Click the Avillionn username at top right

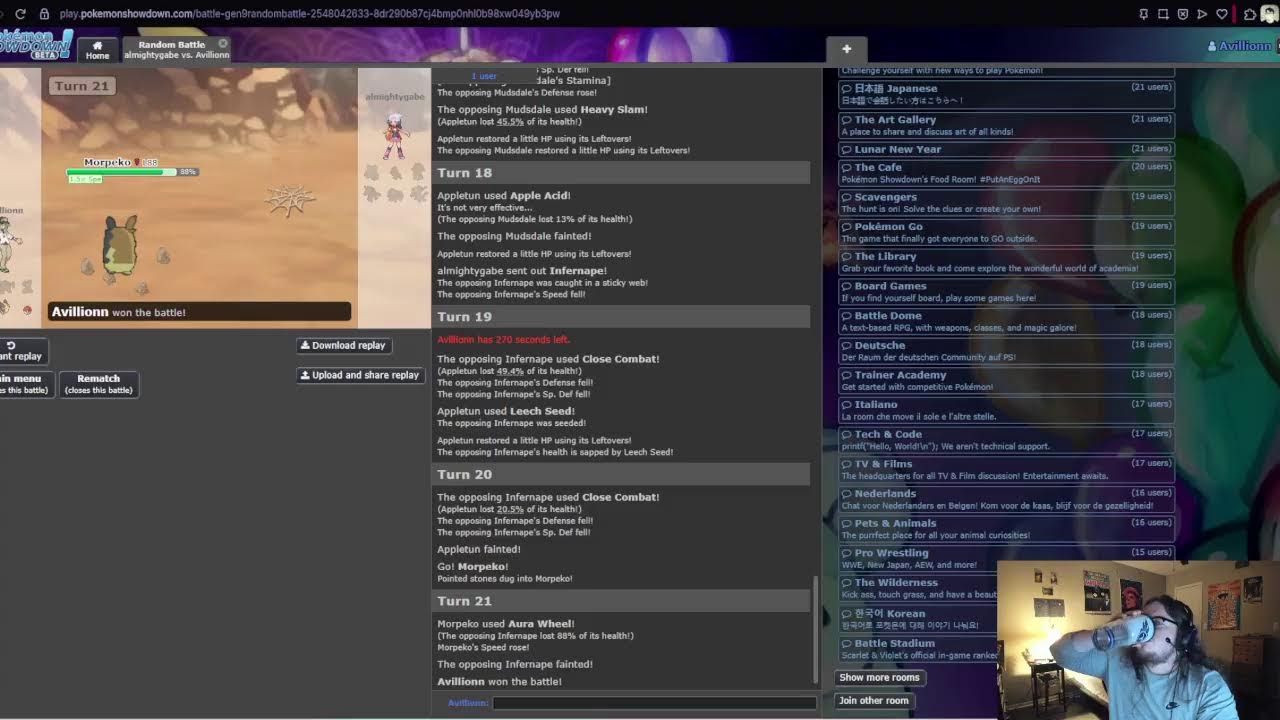(1239, 46)
